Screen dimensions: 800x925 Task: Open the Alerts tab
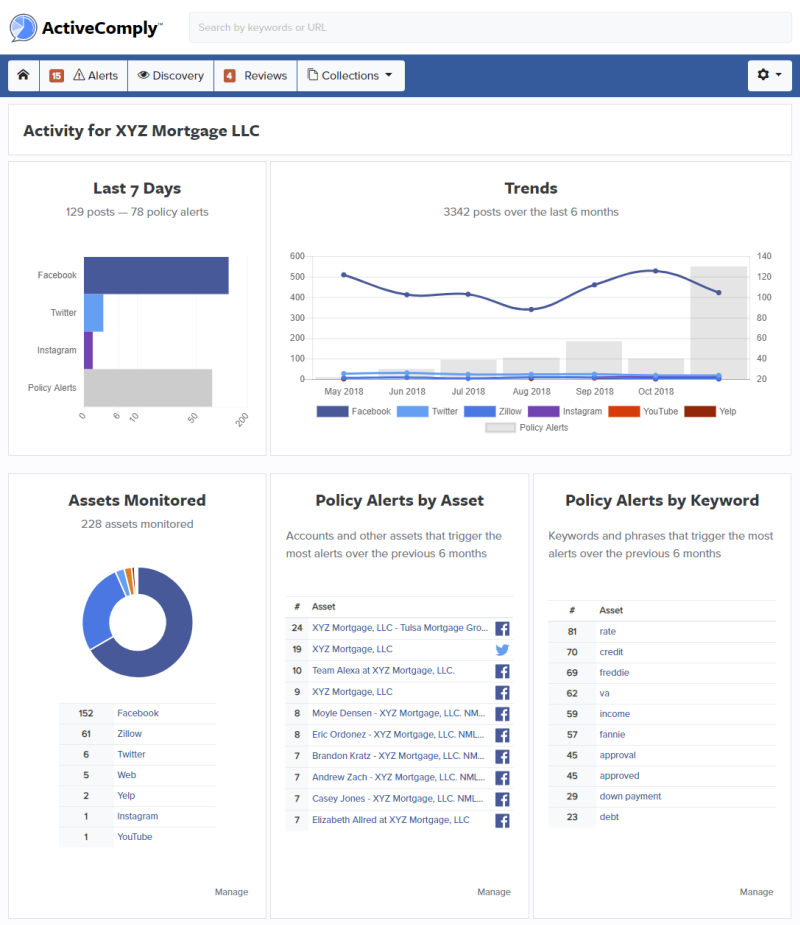(x=84, y=76)
